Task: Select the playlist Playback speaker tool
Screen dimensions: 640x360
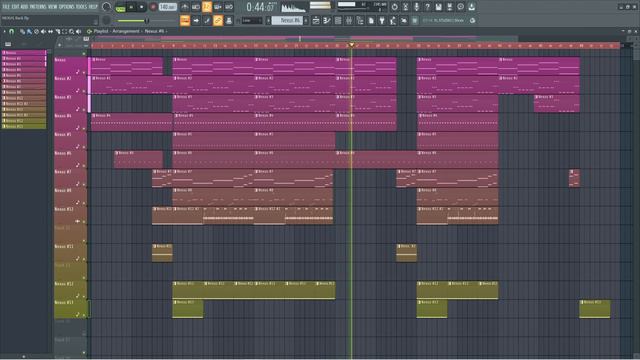Action: (x=78, y=31)
